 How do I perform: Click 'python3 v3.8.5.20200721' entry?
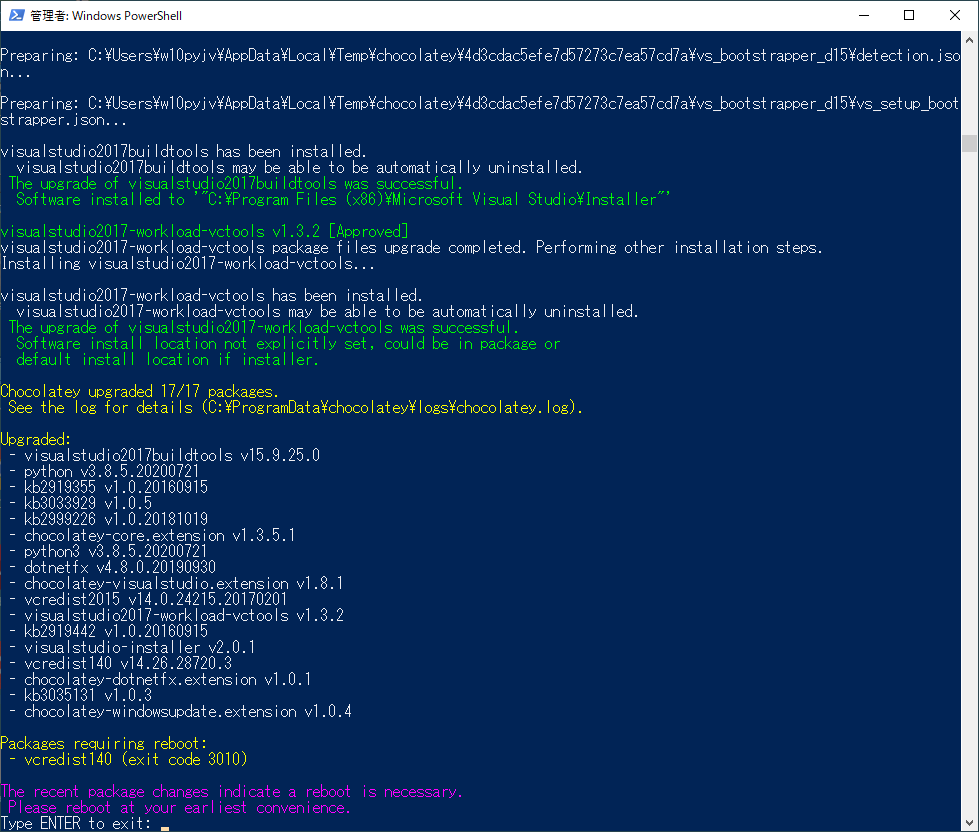(116, 551)
